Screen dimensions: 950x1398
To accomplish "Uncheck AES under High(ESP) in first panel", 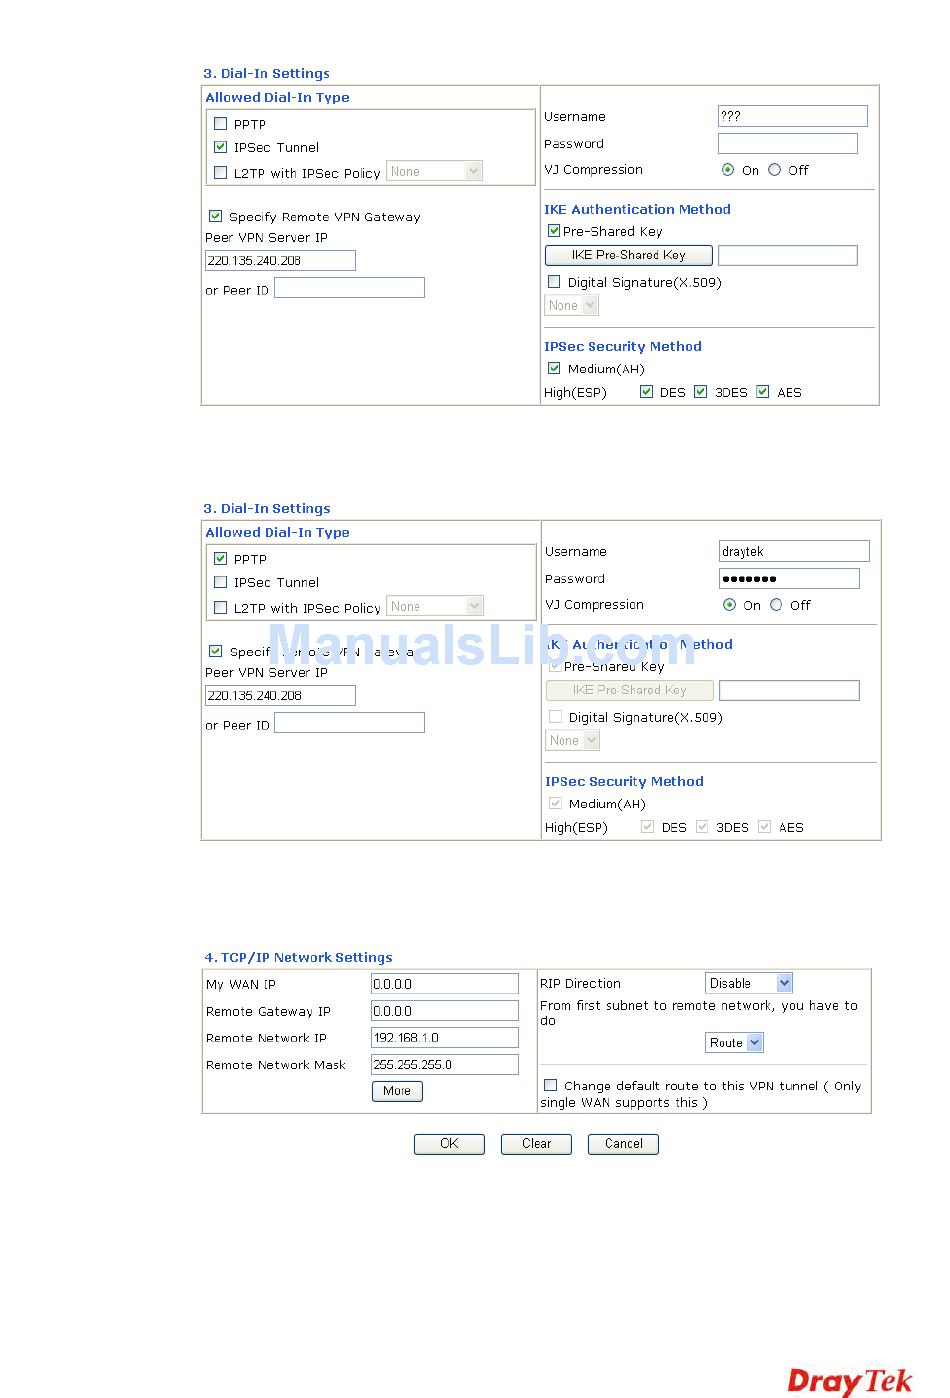I will click(763, 392).
